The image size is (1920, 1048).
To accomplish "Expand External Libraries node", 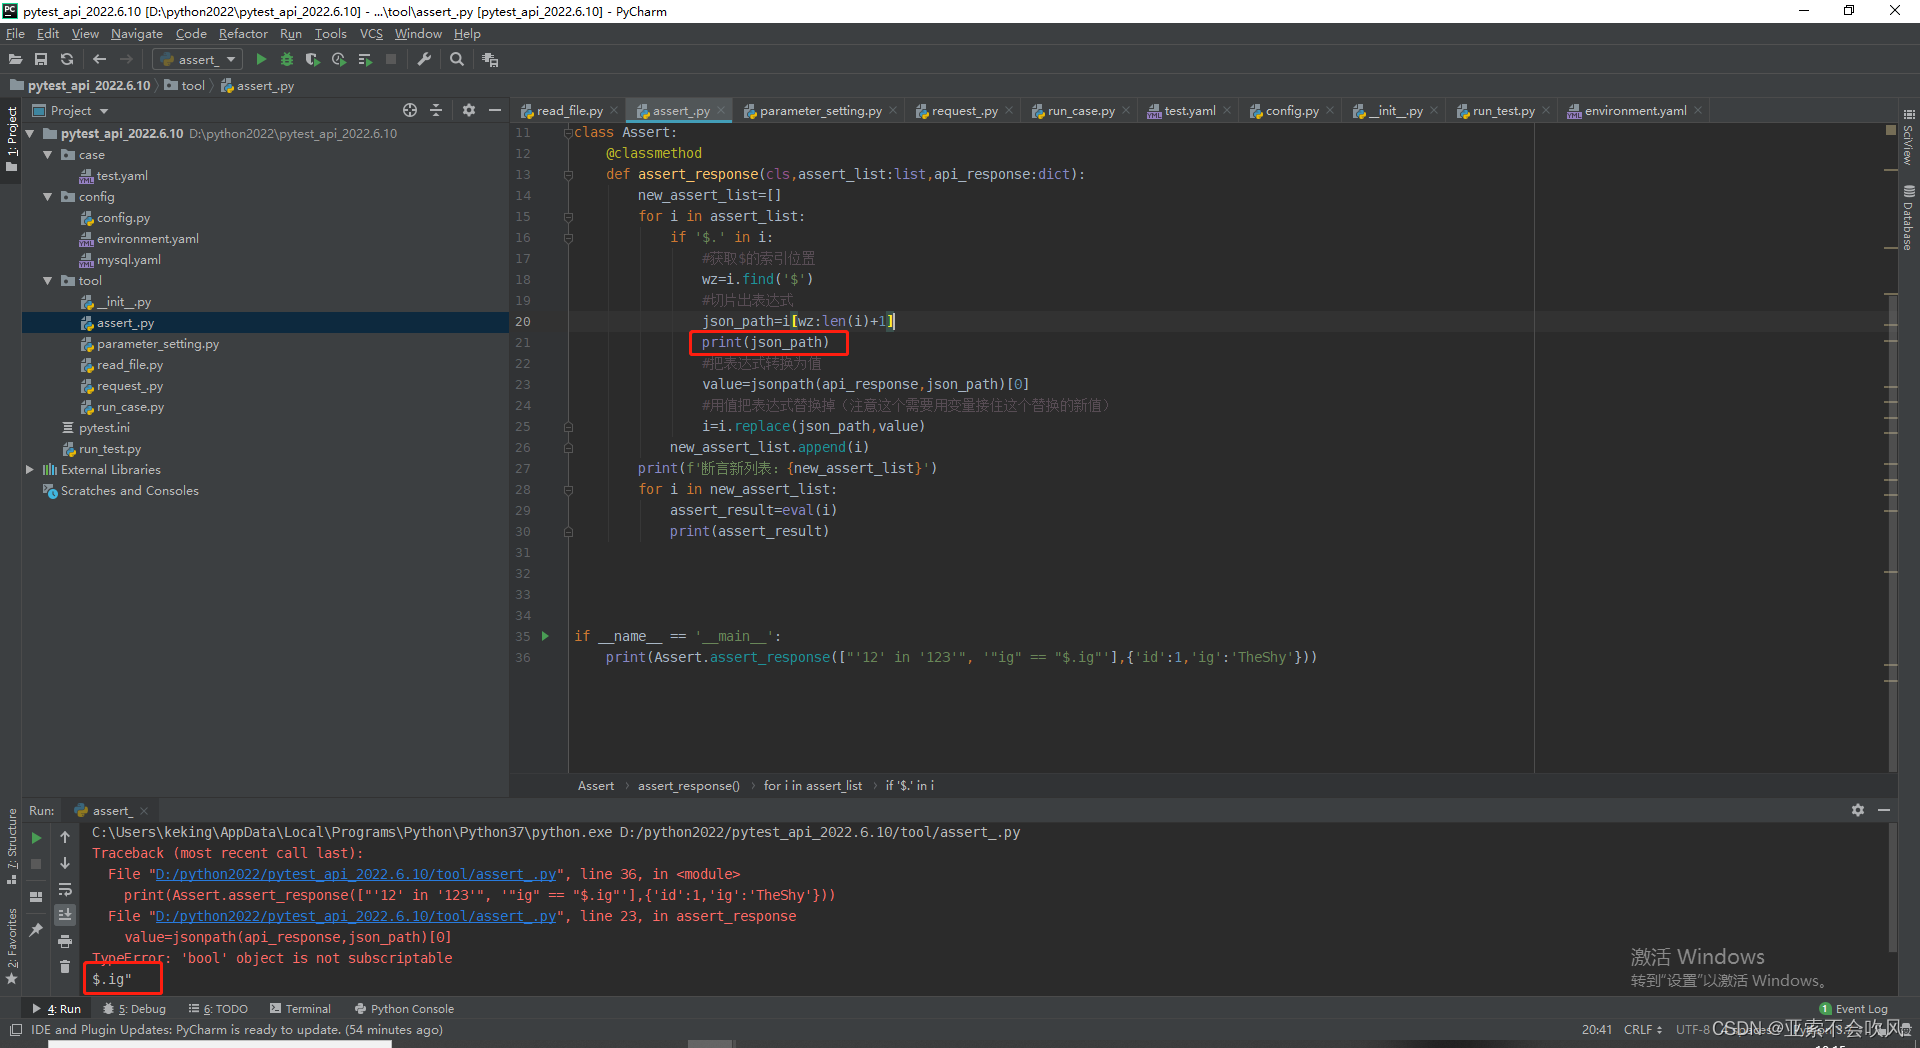I will pyautogui.click(x=29, y=470).
